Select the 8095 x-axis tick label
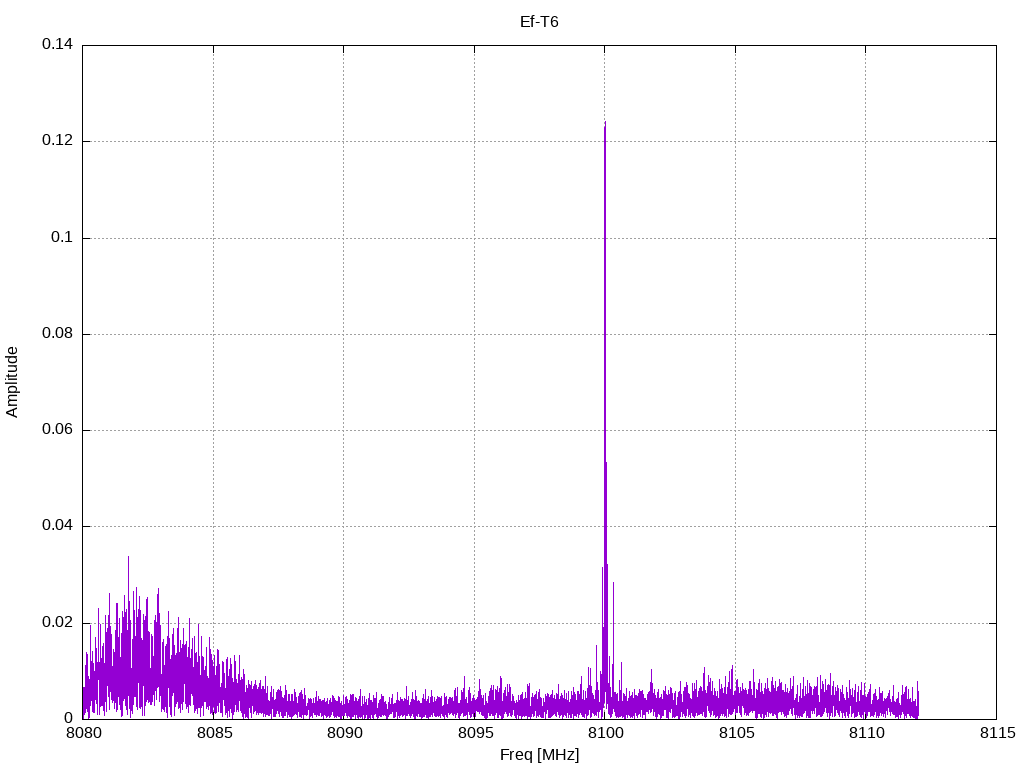The image size is (1024, 768). (474, 734)
